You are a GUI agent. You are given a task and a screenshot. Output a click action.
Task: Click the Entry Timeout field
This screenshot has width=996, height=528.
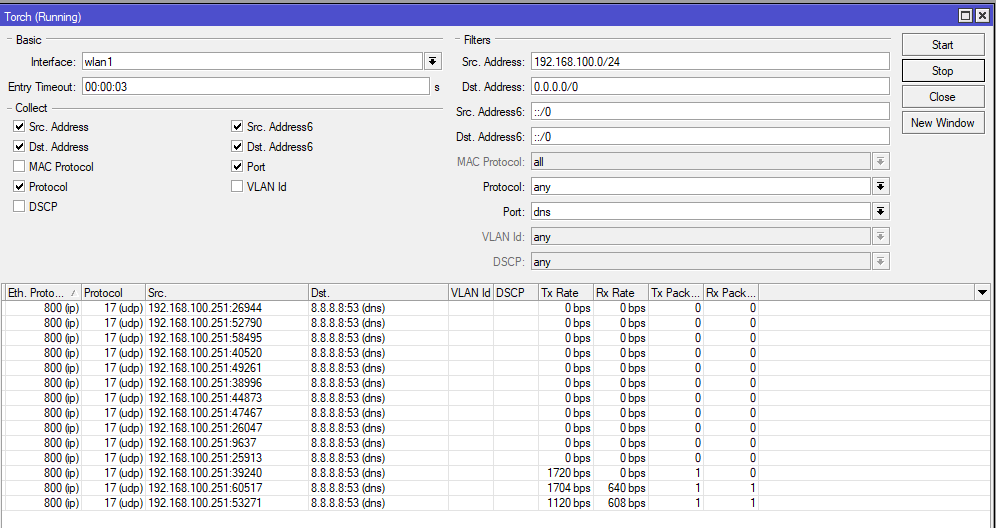coord(255,86)
